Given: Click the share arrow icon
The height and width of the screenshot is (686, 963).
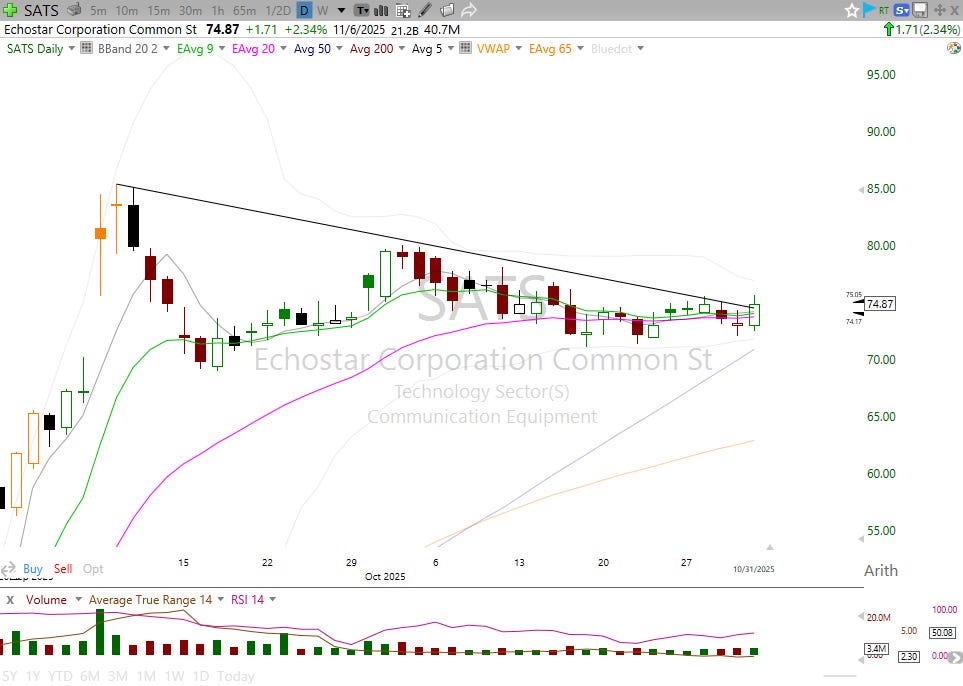Looking at the screenshot, I should (469, 10).
